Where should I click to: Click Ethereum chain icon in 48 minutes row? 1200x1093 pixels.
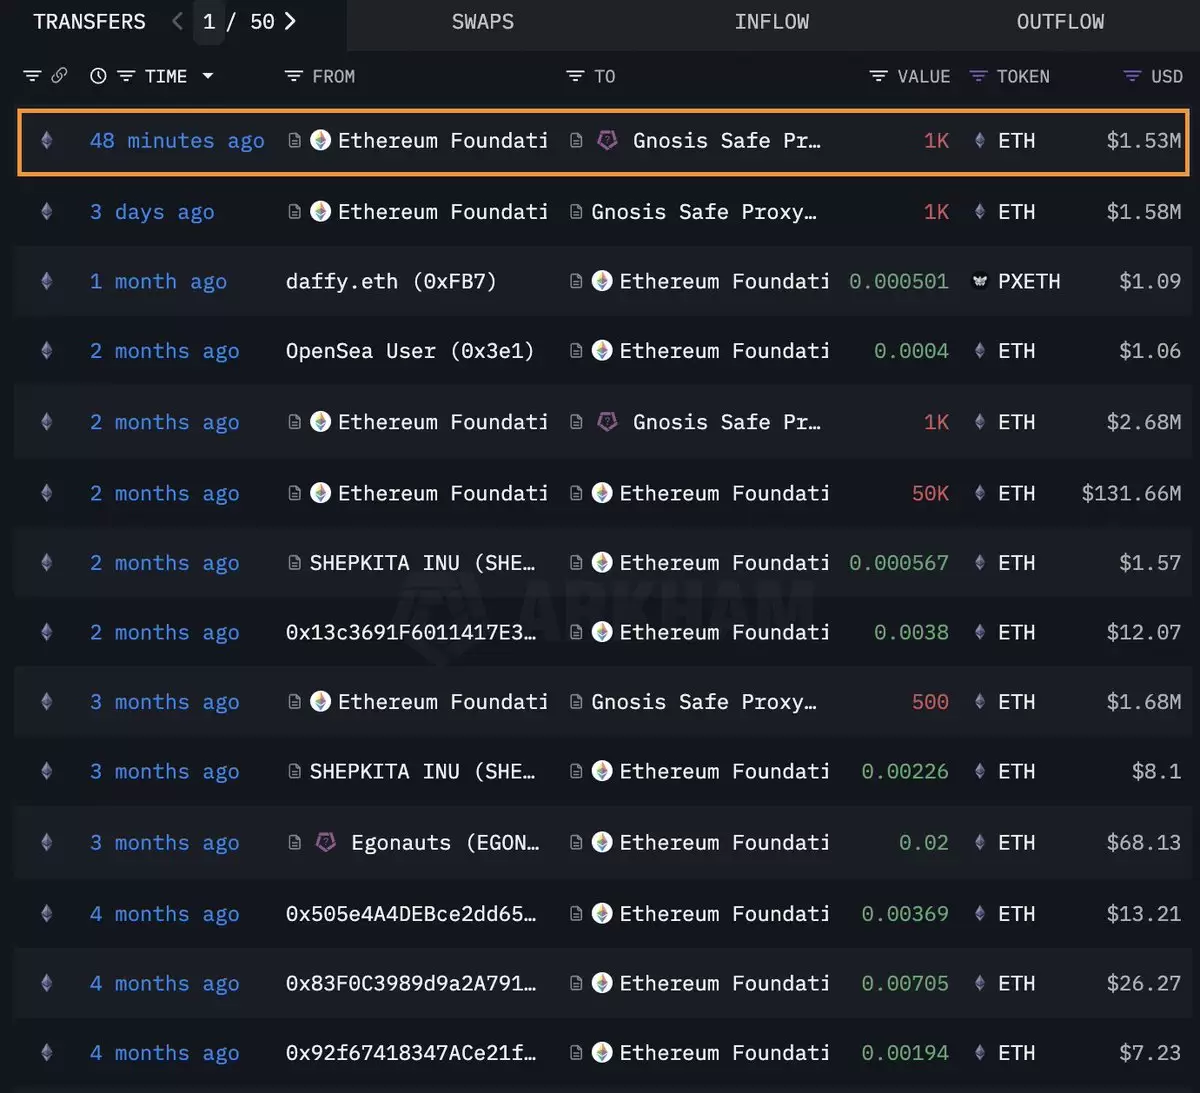[46, 141]
